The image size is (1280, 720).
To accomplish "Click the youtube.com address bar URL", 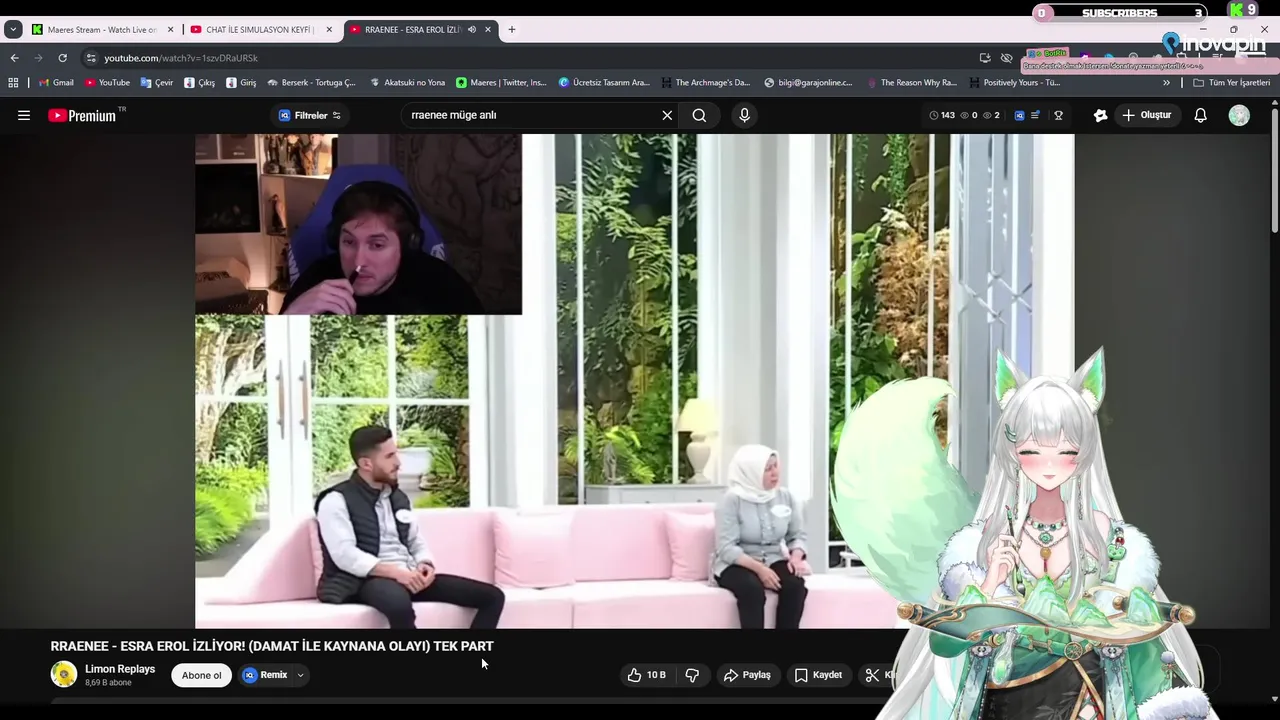I will tap(181, 58).
